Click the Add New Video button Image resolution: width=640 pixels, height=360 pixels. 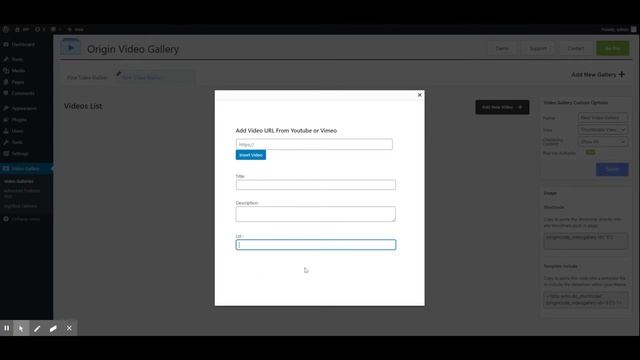[x=502, y=107]
